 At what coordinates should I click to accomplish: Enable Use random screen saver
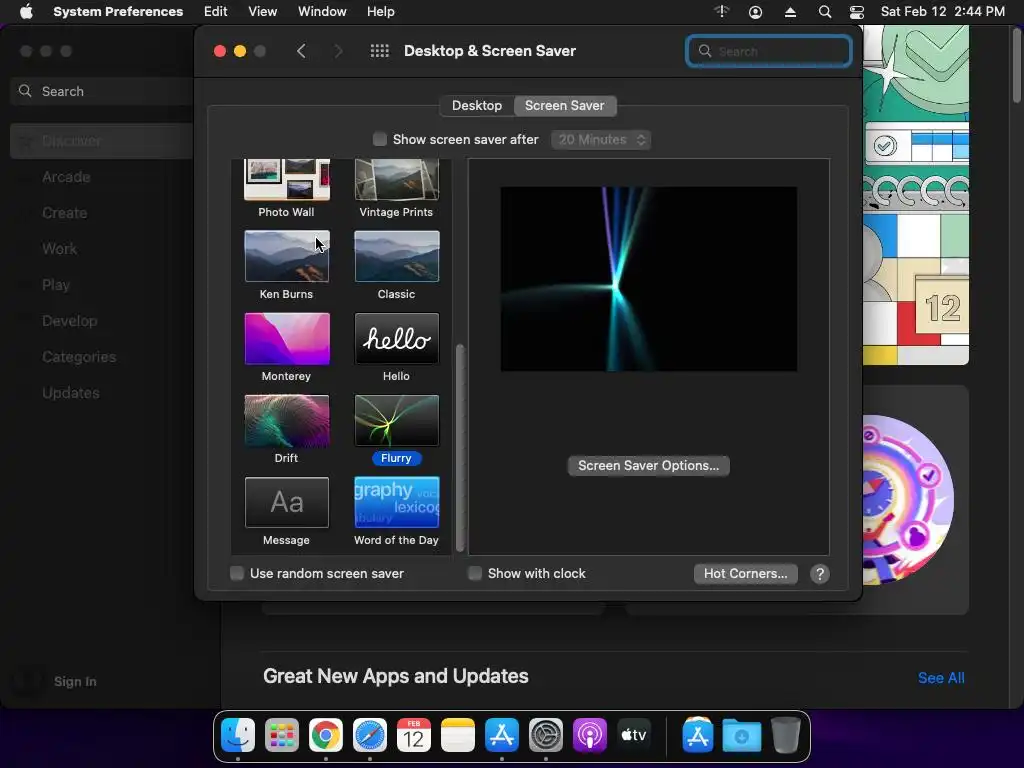point(237,573)
